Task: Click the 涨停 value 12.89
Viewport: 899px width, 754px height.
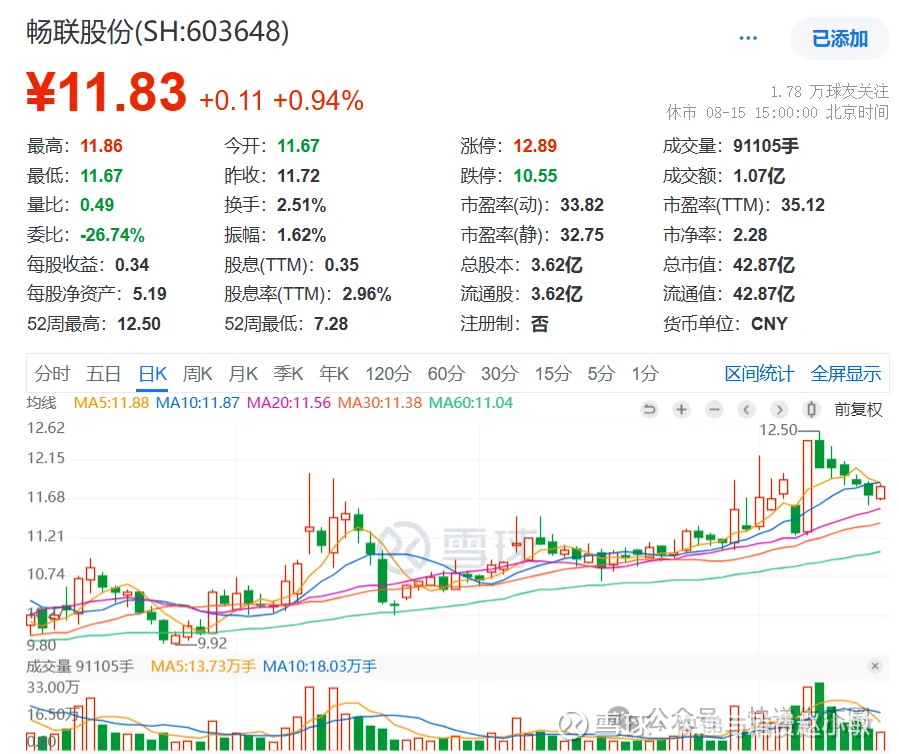Action: pos(535,146)
